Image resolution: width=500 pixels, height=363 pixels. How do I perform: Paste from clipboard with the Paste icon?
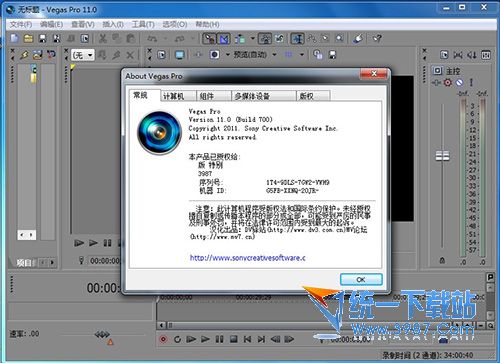[130, 38]
